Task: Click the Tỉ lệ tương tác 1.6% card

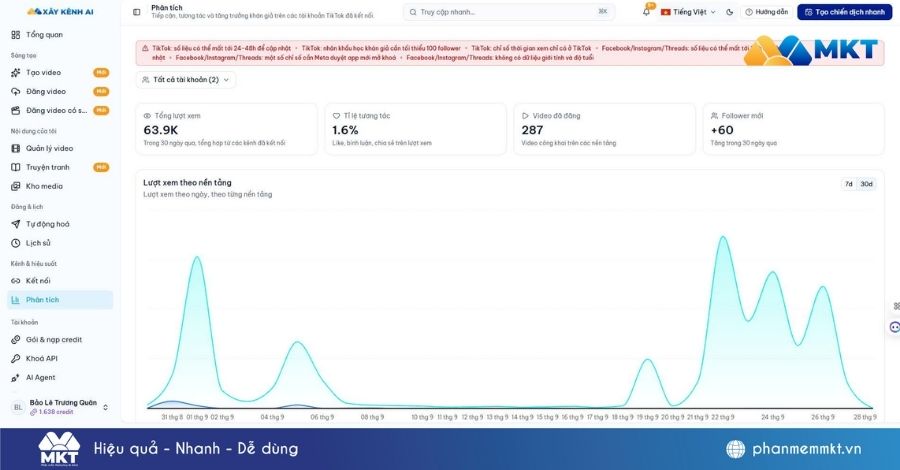Action: tap(416, 129)
